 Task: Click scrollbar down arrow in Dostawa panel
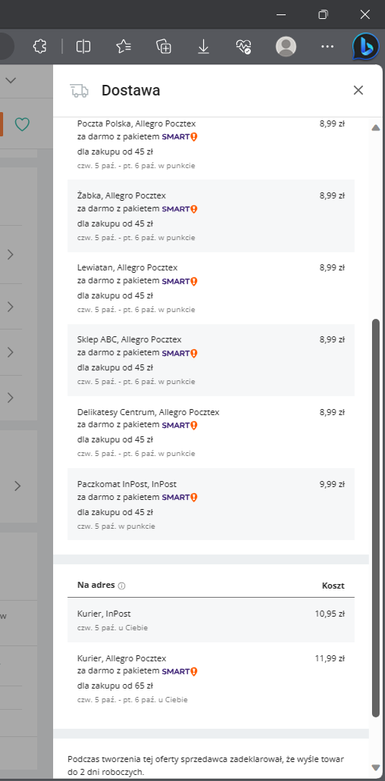click(376, 767)
